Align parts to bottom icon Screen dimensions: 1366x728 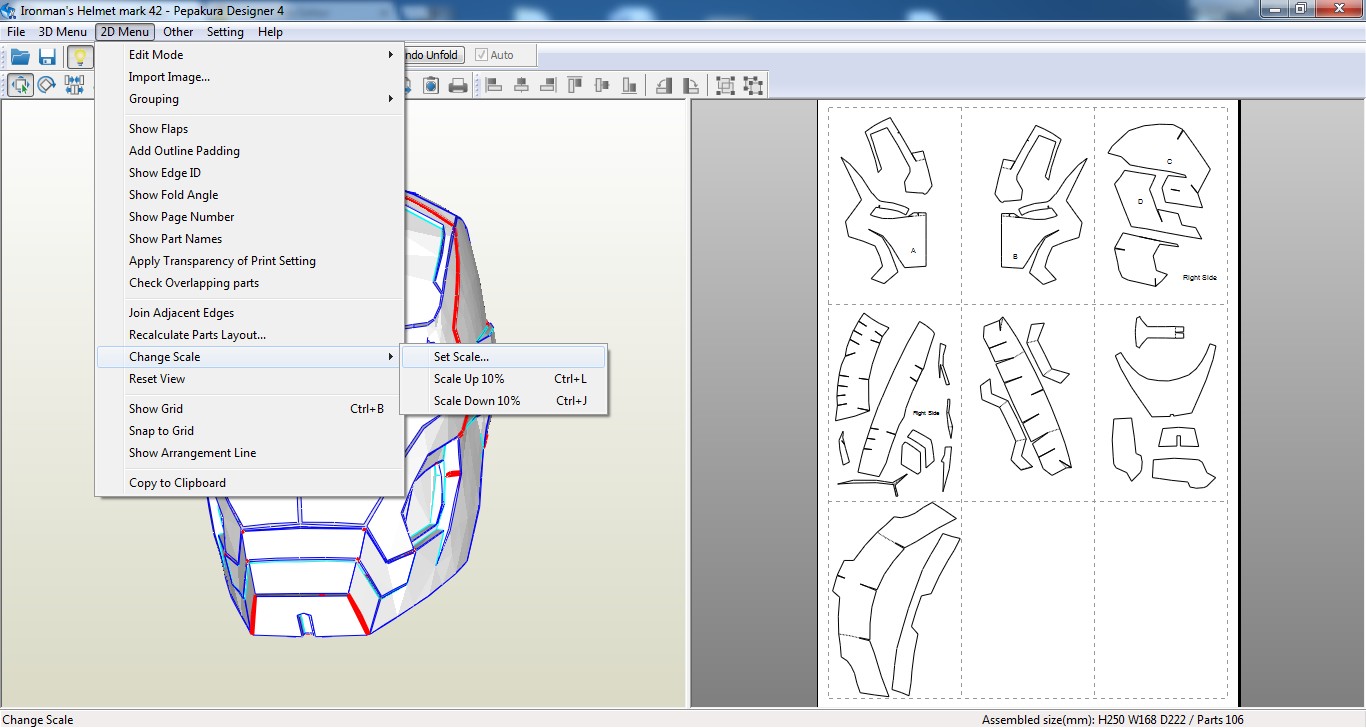[x=629, y=85]
